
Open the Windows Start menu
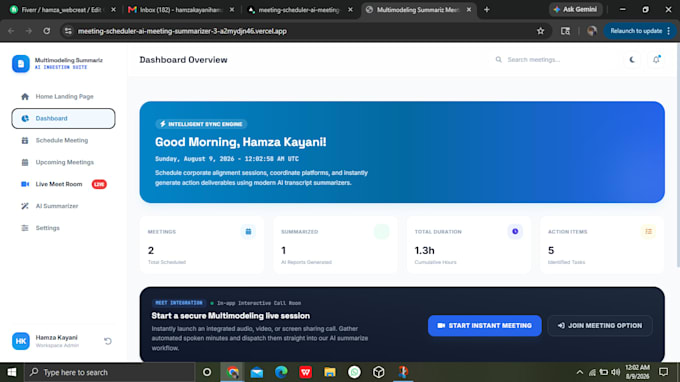[12, 372]
